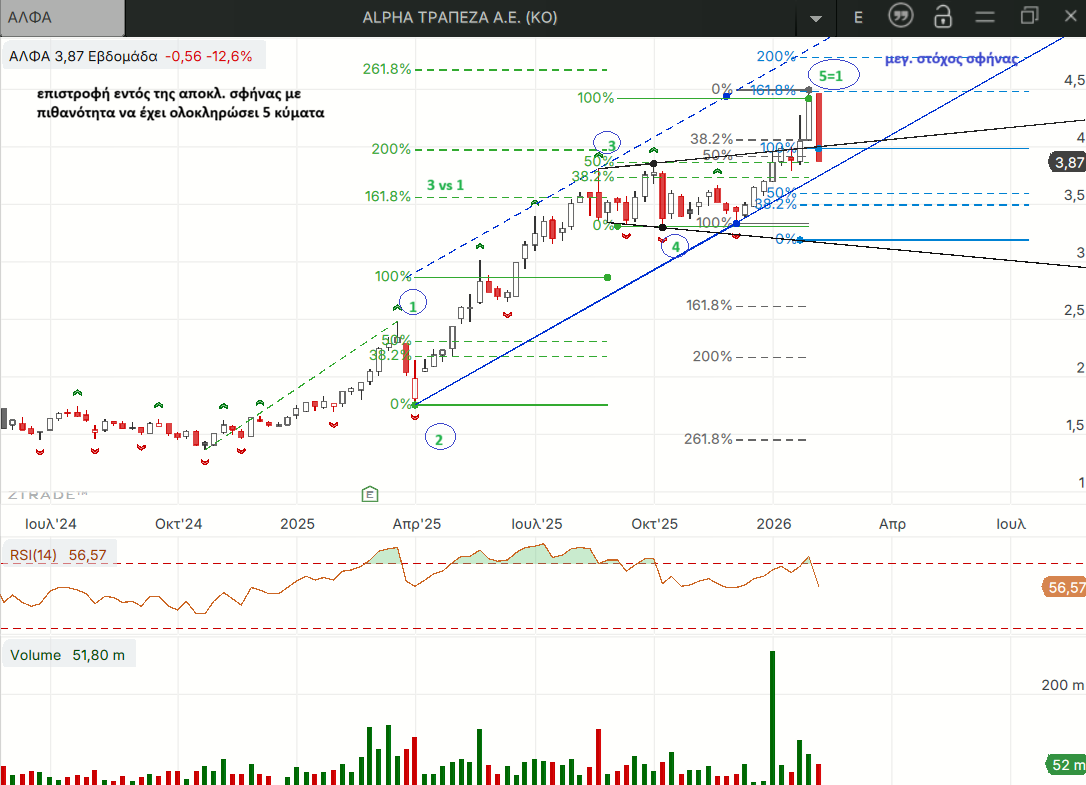Expand the symbol dropdown arrow
Viewport: 1086px width, 785px height.
click(x=817, y=18)
